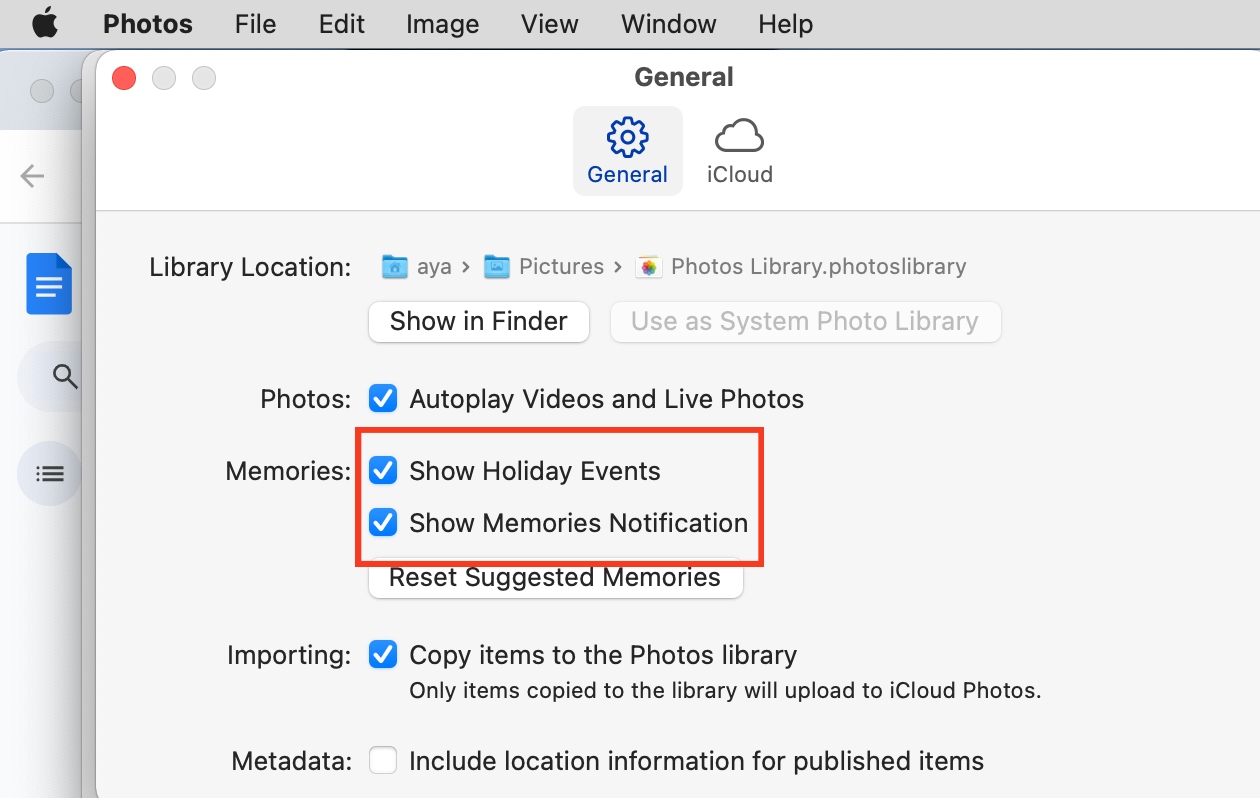Click the blue document icon in the sidebar

pyautogui.click(x=48, y=284)
